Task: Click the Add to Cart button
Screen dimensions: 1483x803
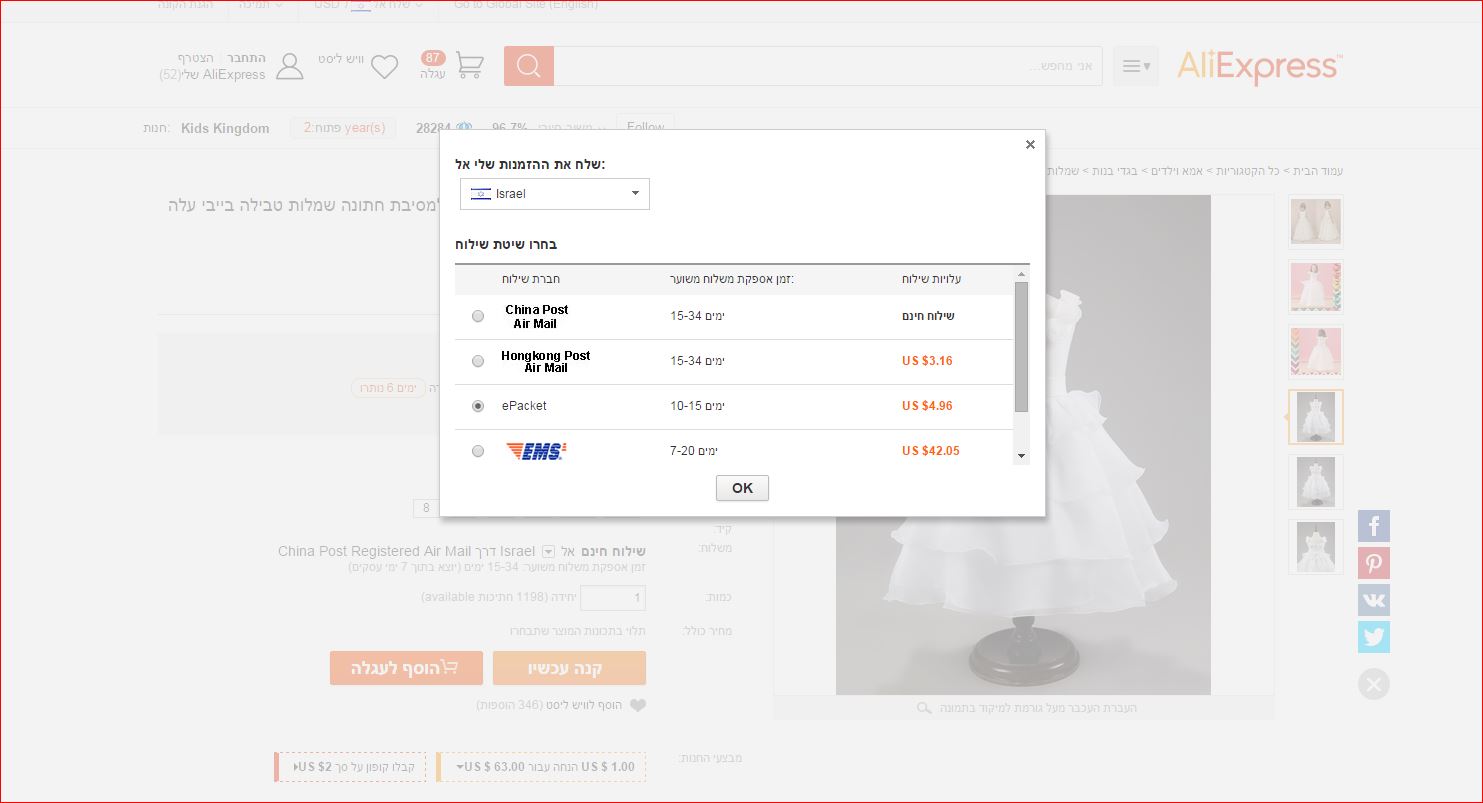Action: click(406, 668)
